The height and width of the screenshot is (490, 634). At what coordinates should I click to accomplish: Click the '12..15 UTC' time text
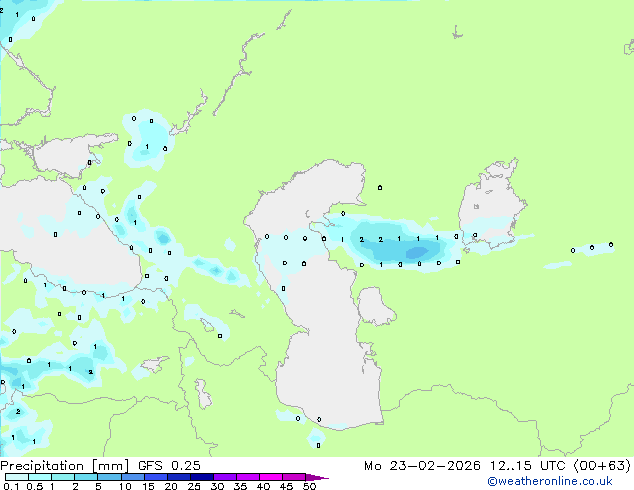point(528,466)
